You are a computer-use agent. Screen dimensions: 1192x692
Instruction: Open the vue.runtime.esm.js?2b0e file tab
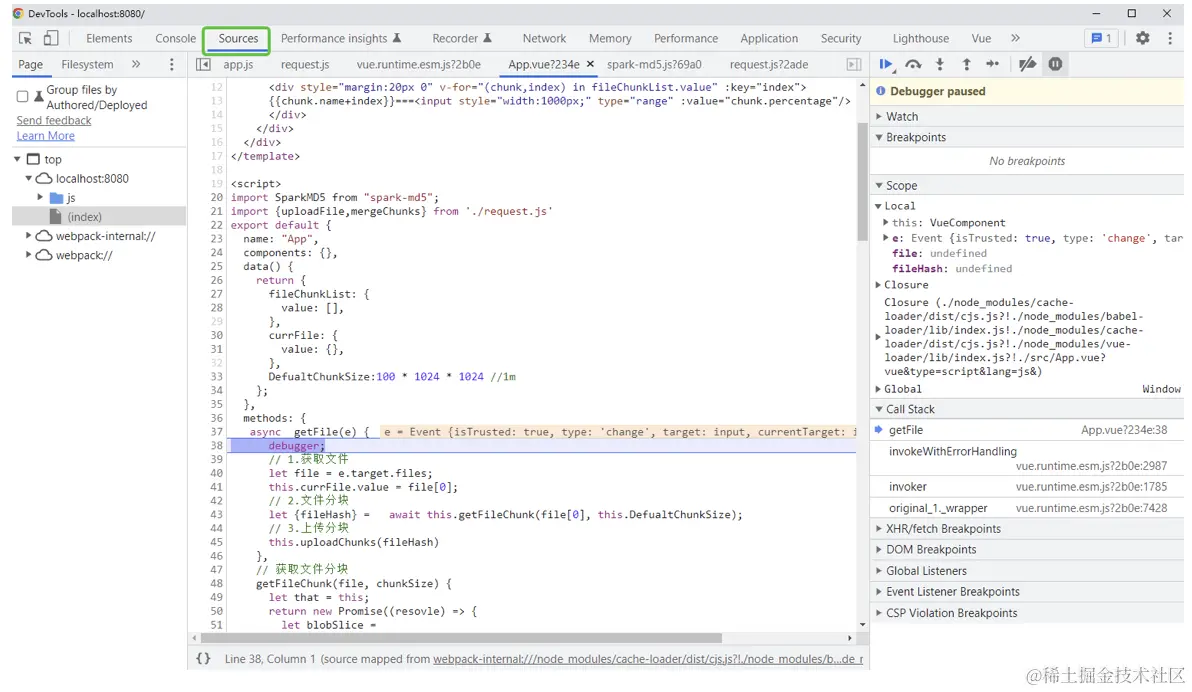click(x=418, y=65)
